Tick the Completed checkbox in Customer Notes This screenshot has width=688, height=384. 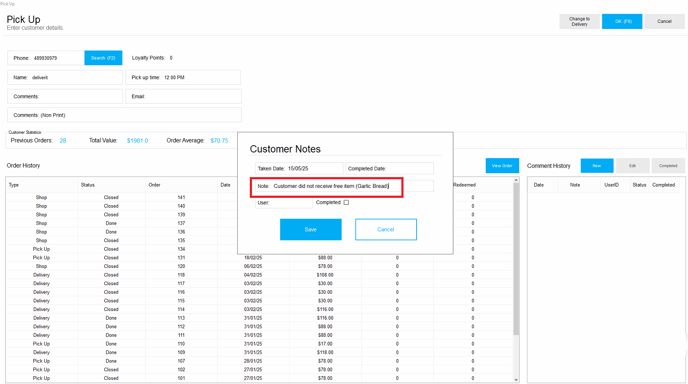(346, 202)
